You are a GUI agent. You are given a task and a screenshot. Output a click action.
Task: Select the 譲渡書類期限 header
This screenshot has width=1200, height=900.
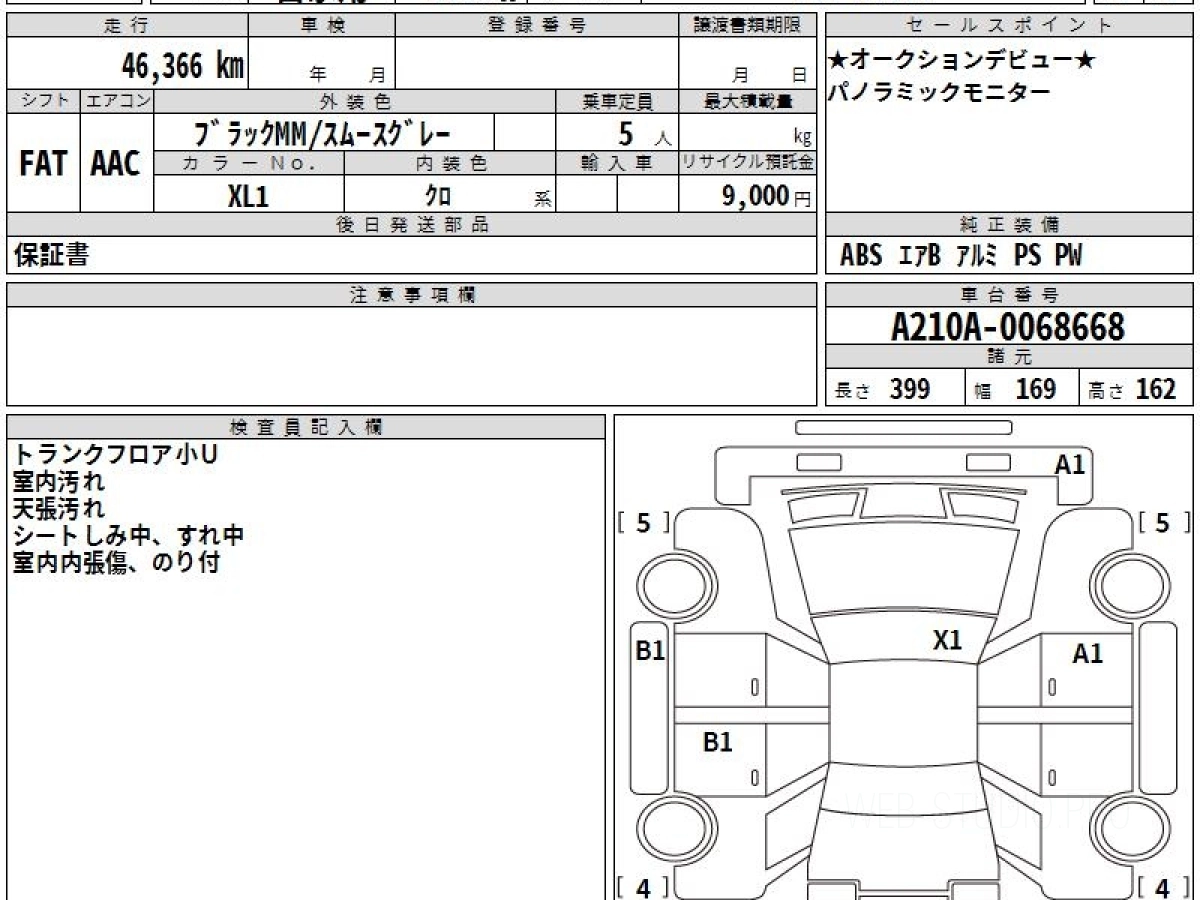pos(747,26)
